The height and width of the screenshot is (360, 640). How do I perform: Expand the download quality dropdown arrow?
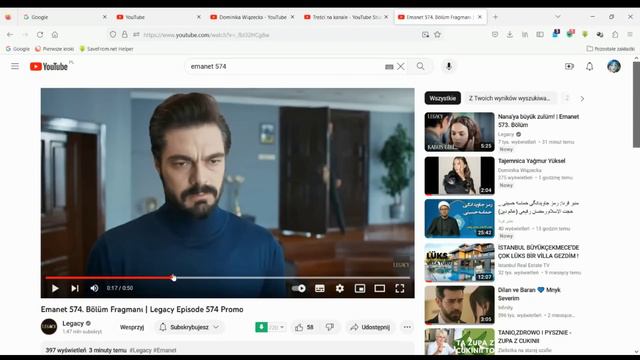pos(282,327)
